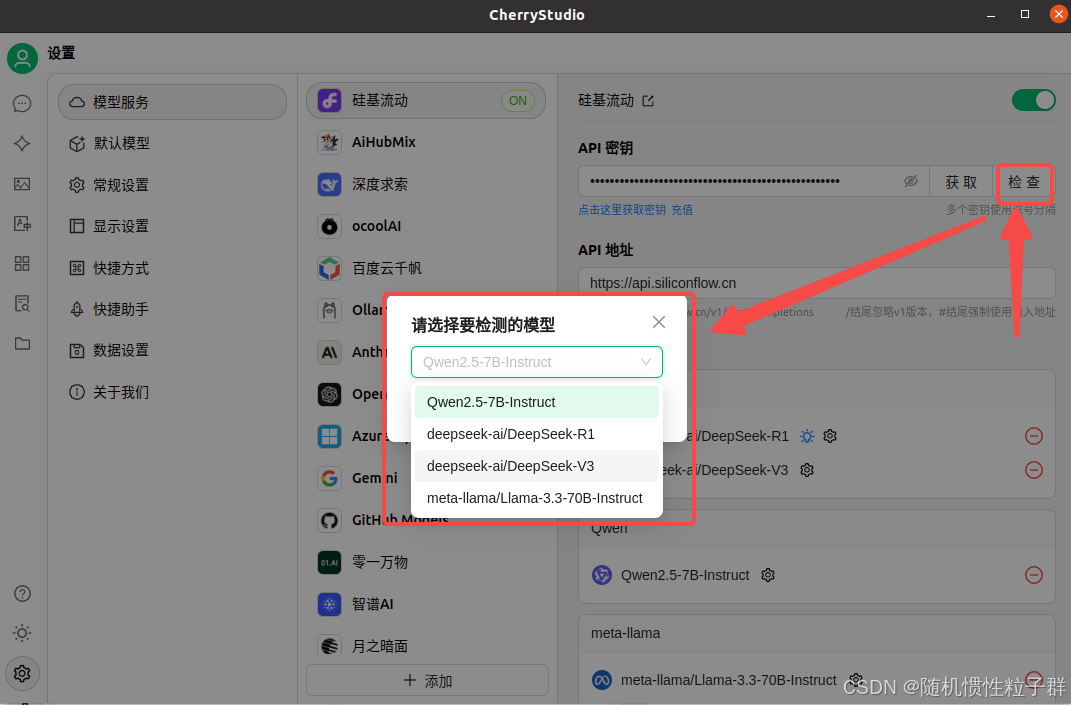This screenshot has width=1071, height=705.
Task: Click the 检查 API key button
Action: point(1024,182)
